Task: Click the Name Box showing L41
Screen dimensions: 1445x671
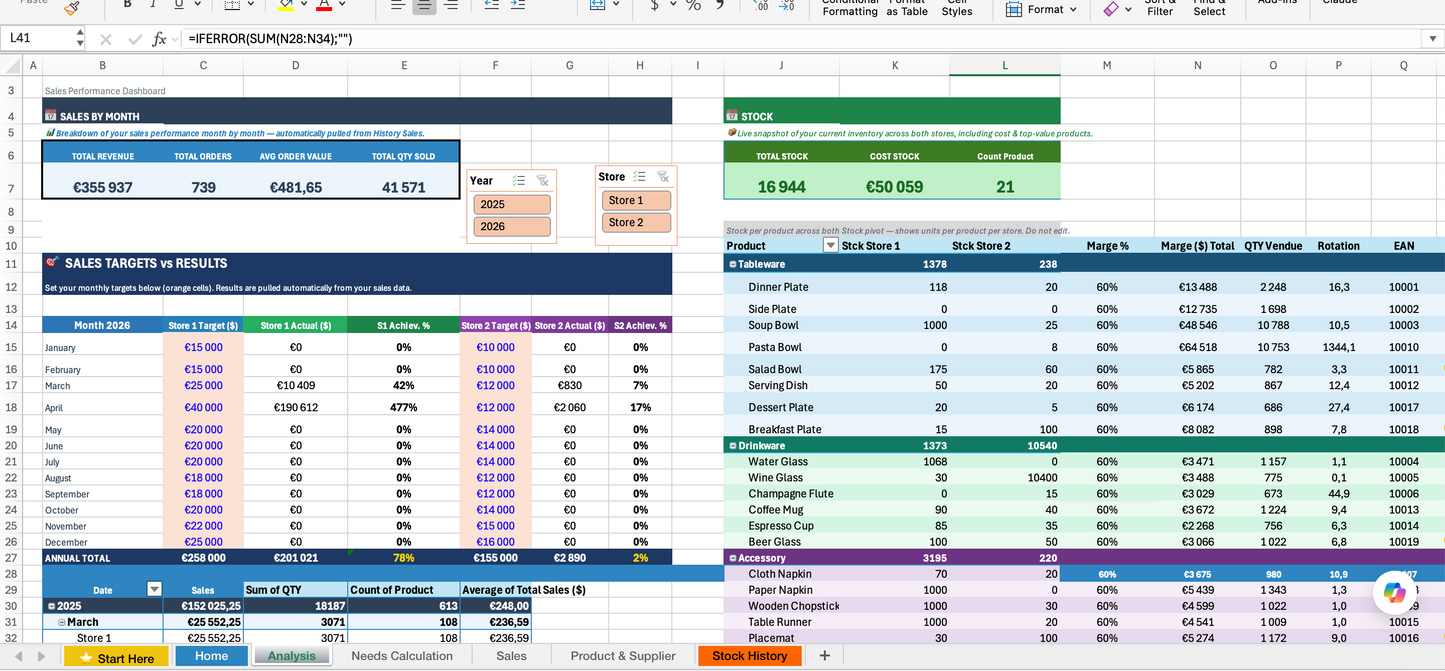Action: (40, 39)
